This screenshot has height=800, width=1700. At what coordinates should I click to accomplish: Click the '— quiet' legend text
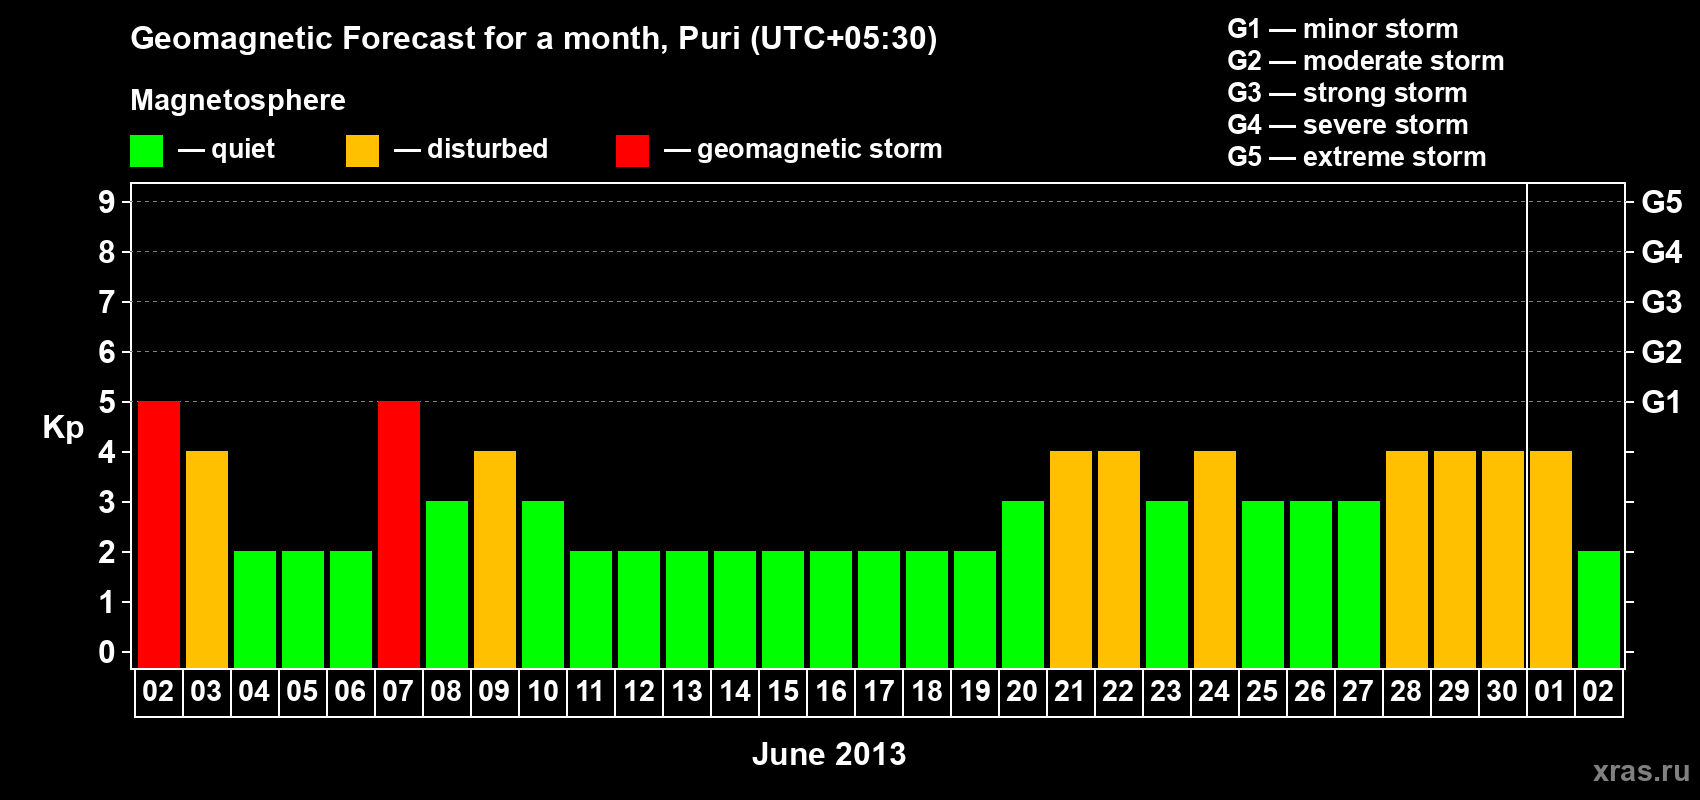click(x=226, y=150)
